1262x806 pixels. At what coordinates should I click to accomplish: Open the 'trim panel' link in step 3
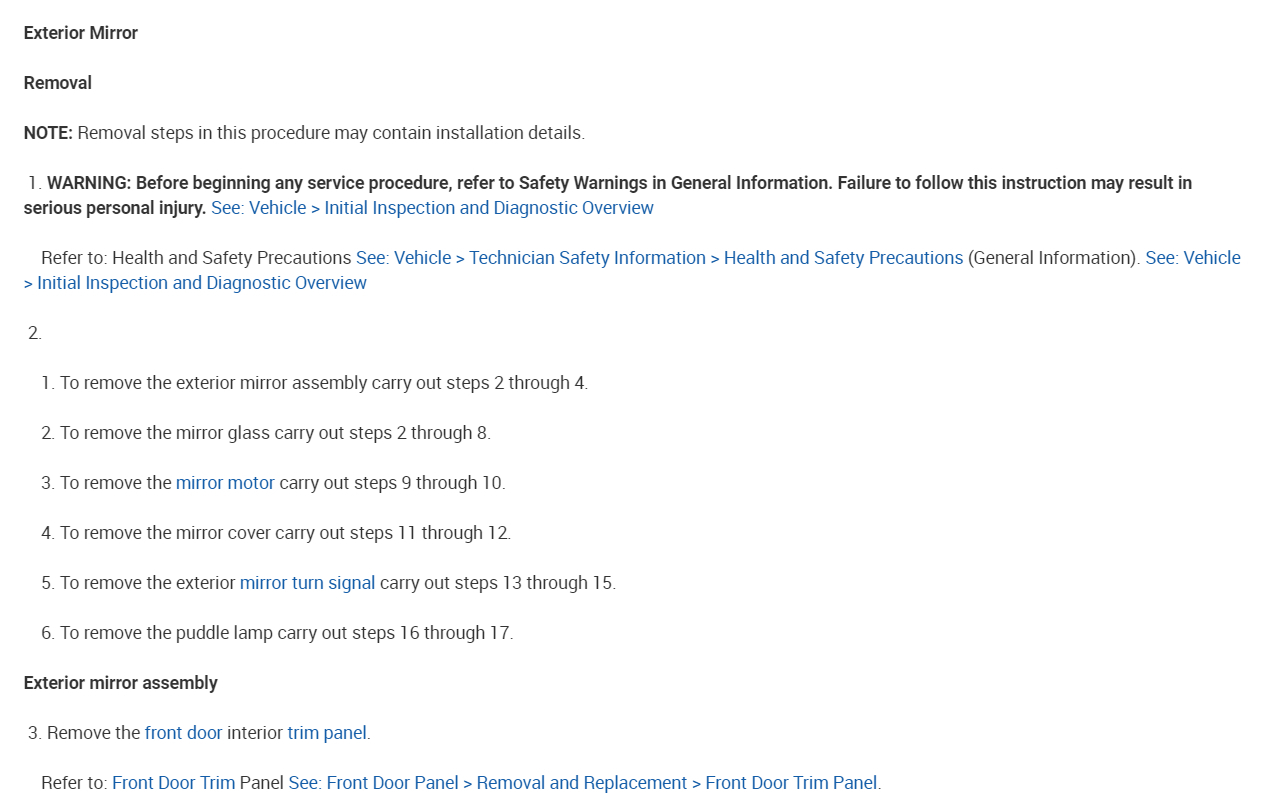point(327,733)
